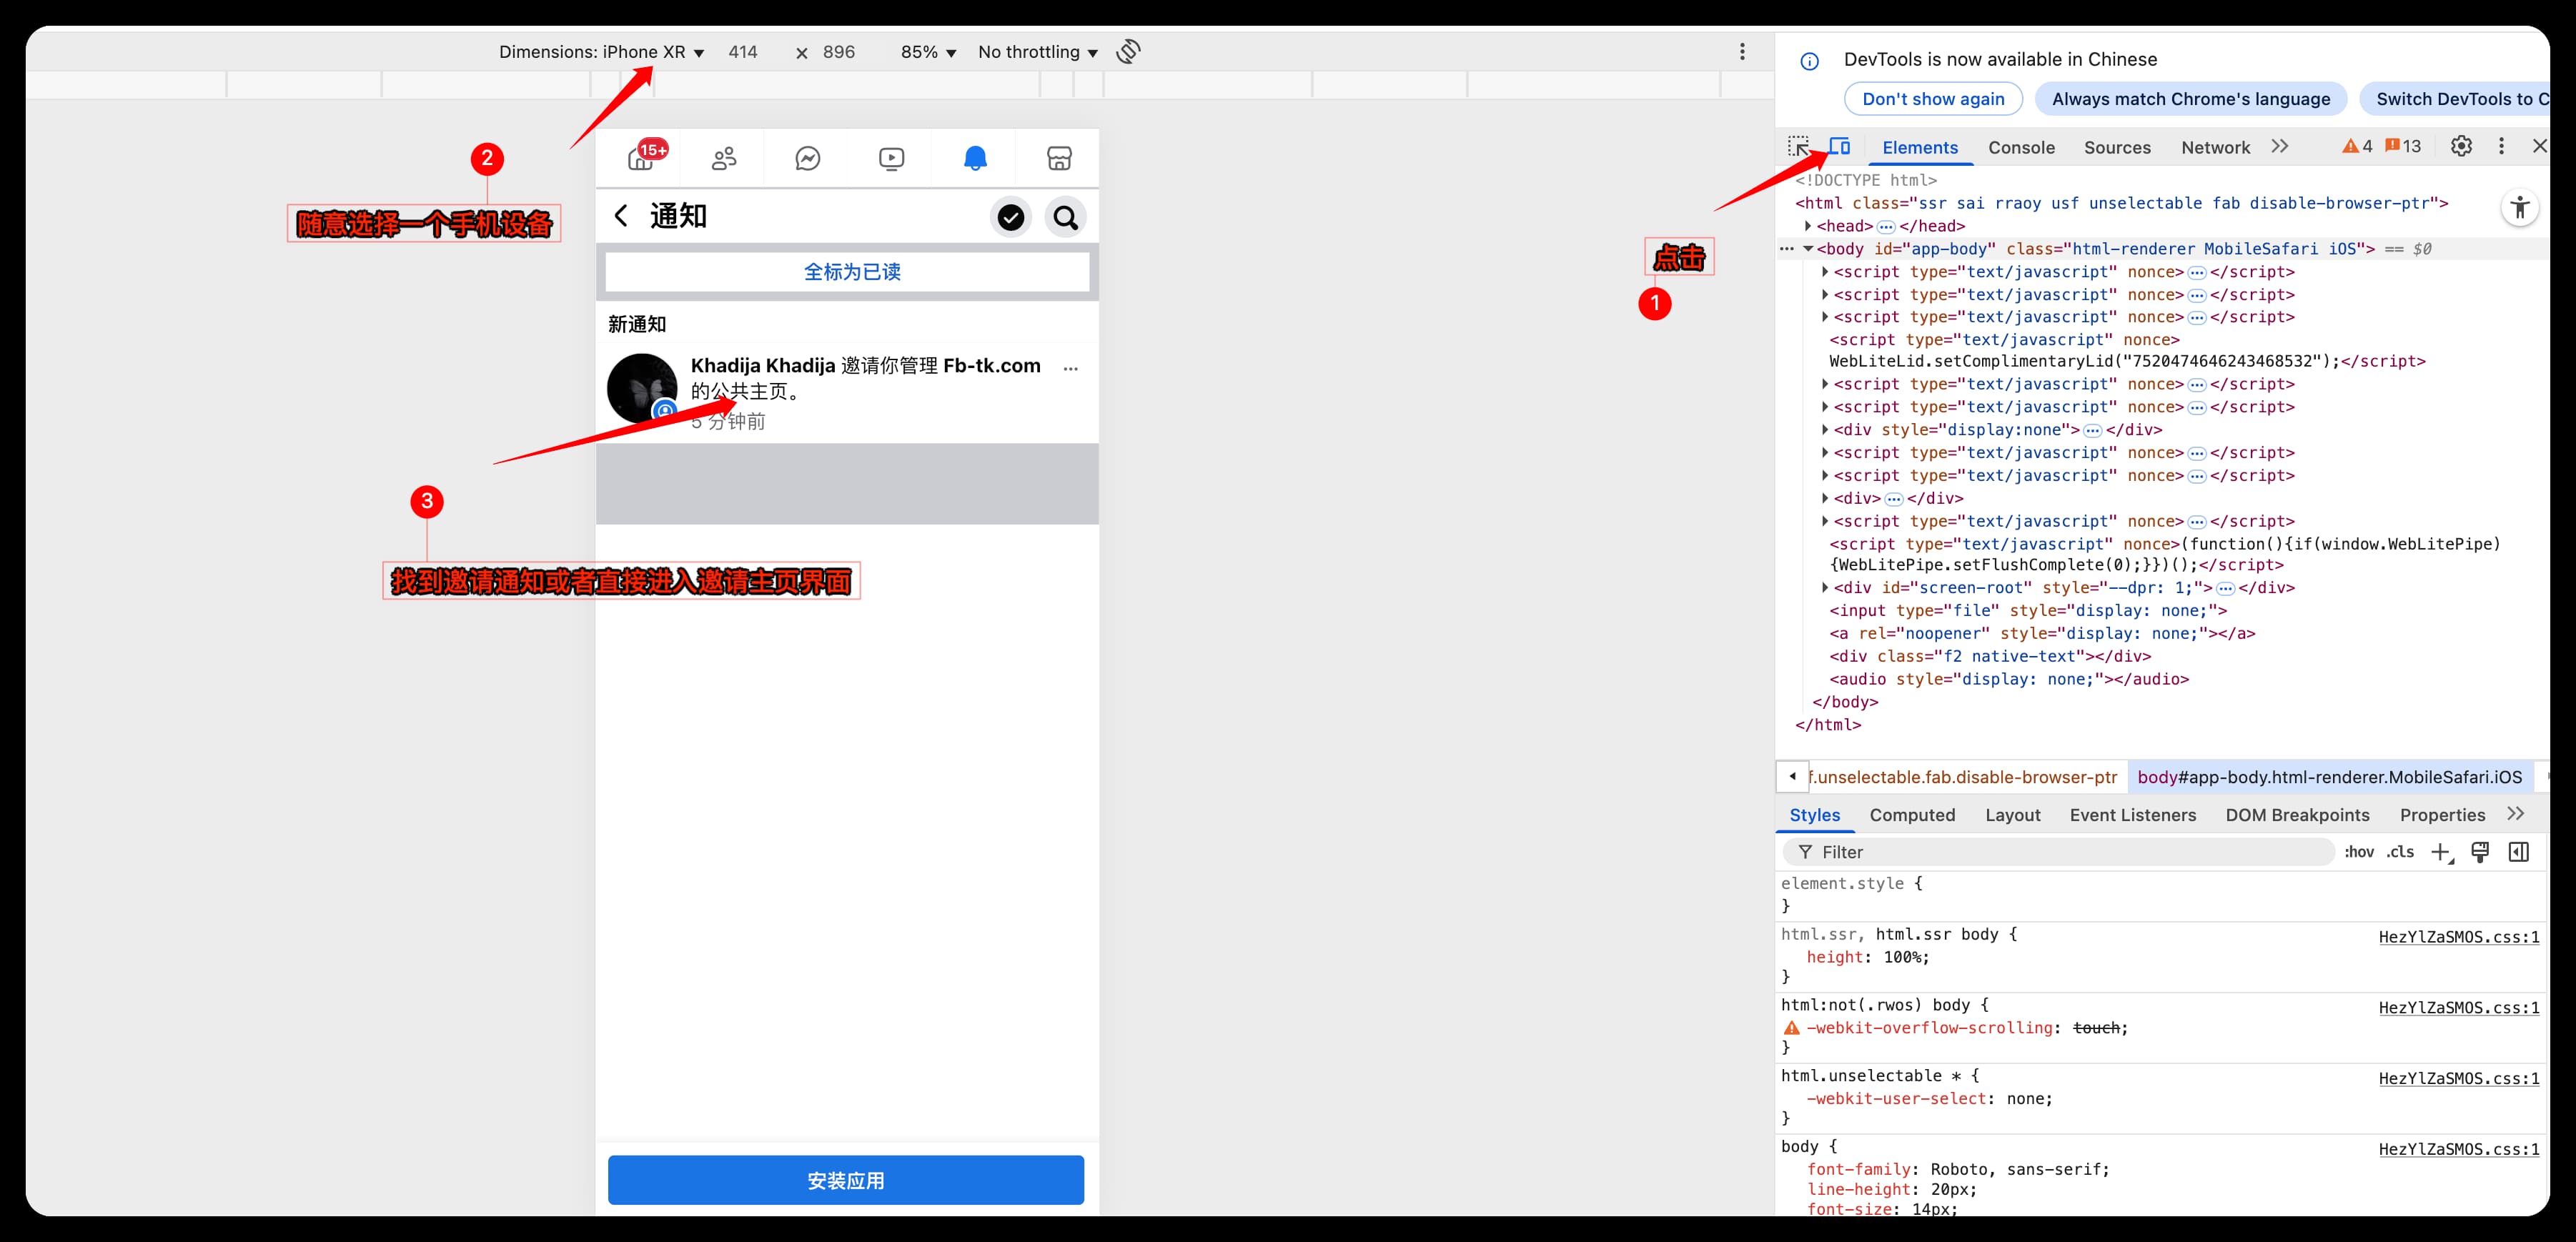Select div class f2 native-text node
2576x1242 pixels.
click(x=1990, y=656)
